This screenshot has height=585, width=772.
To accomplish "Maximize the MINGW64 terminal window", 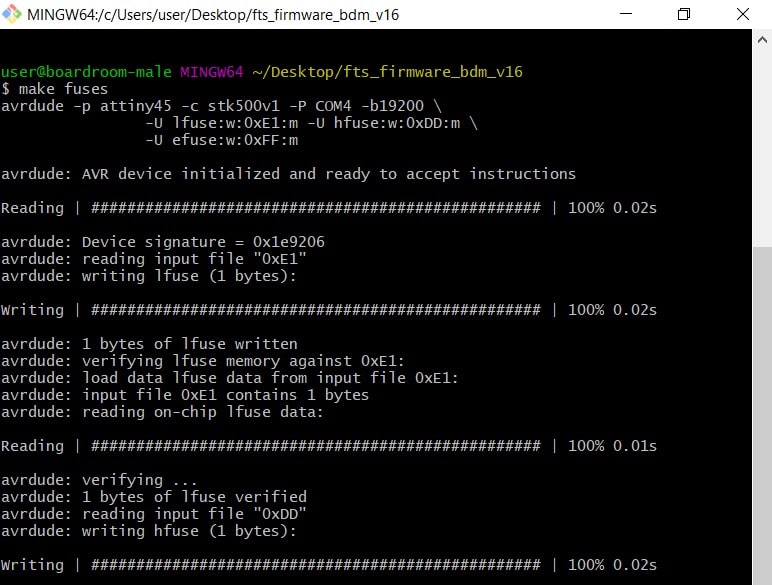I will 684,14.
